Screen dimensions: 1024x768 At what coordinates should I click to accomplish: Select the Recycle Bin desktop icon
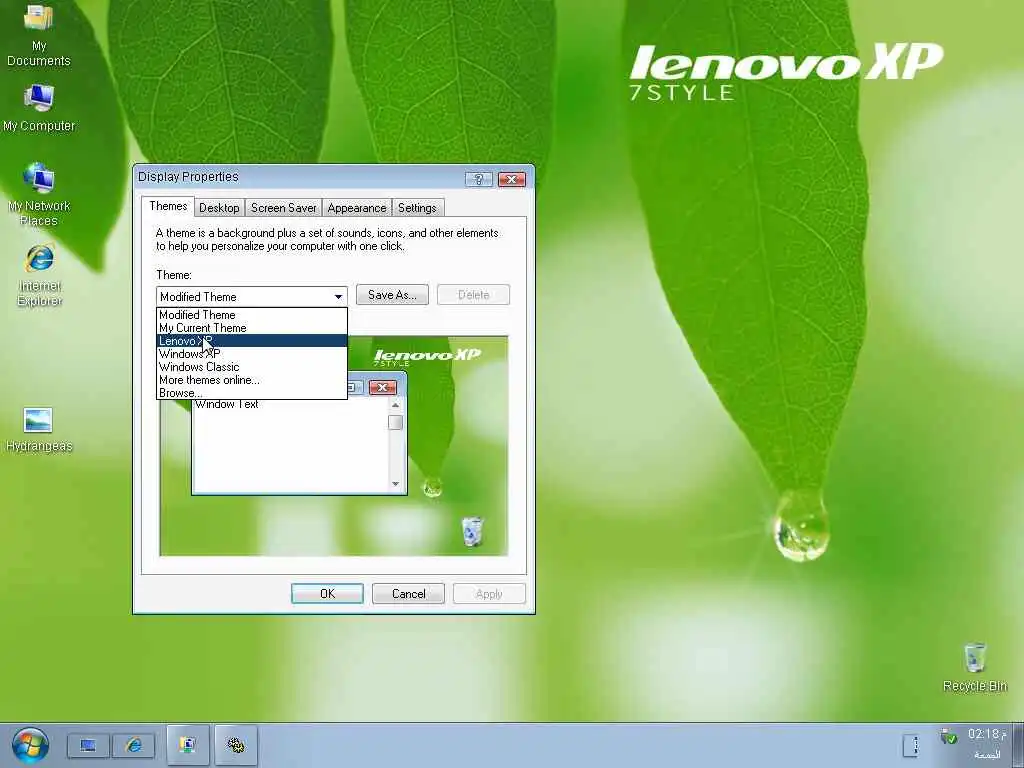[974, 667]
